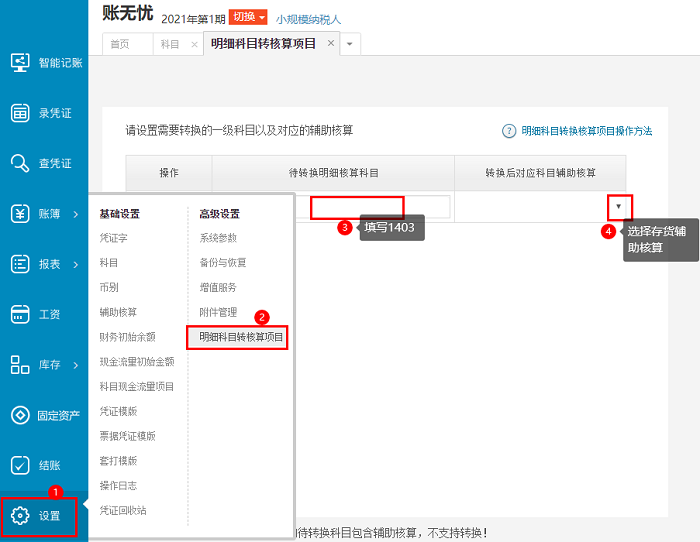Open the tab list dropdown arrow

(349, 44)
